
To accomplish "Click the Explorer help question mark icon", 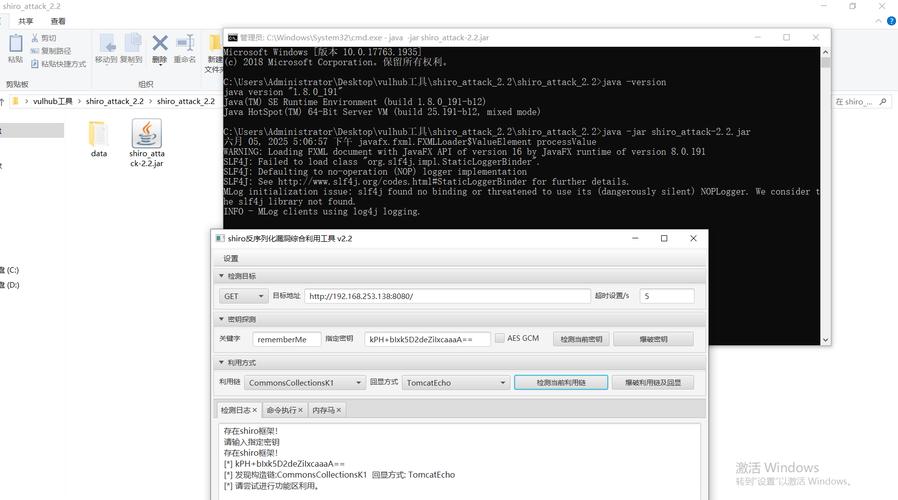I will tap(891, 21).
